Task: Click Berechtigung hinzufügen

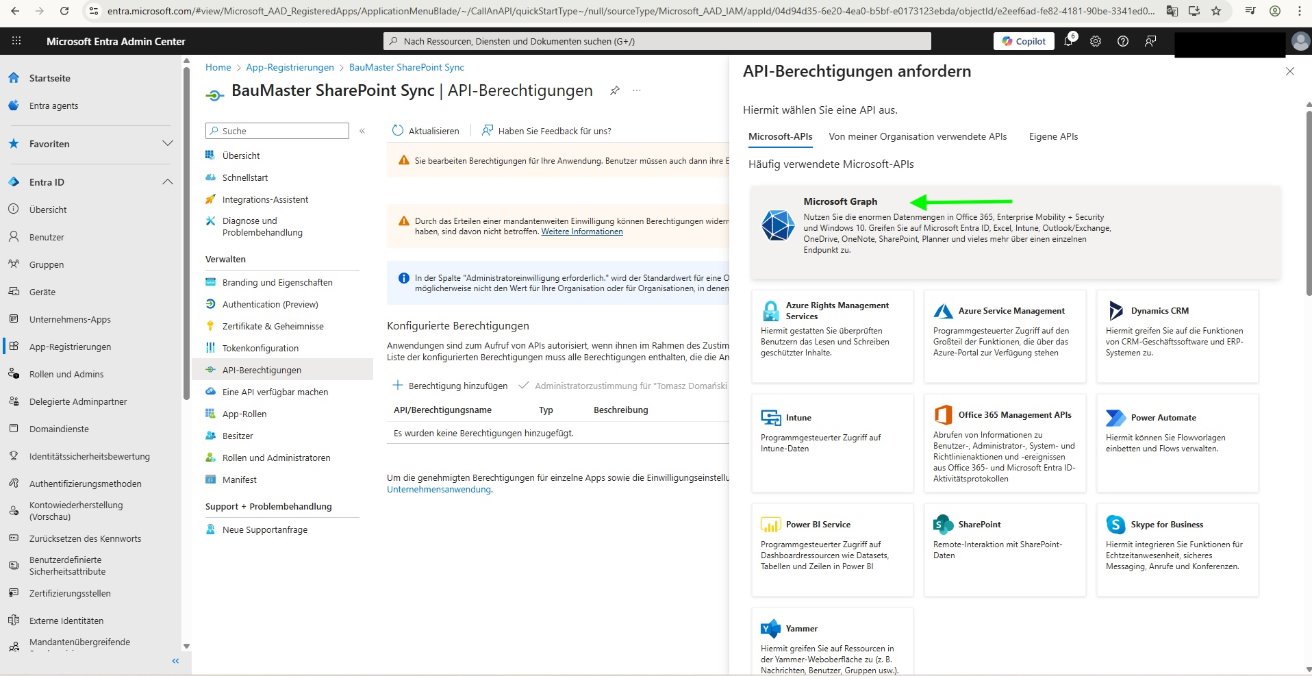Action: pyautogui.click(x=450, y=385)
